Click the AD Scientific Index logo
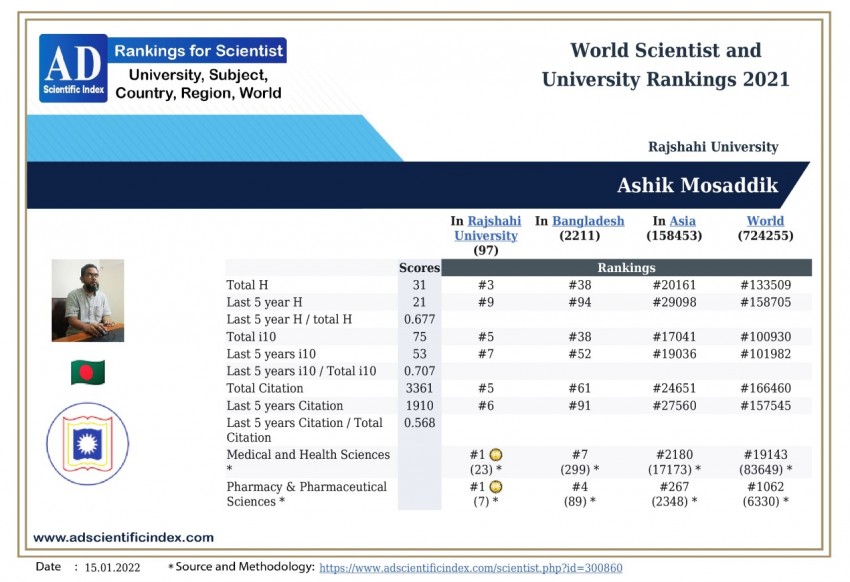Viewport: 850px width, 582px height. [73, 68]
